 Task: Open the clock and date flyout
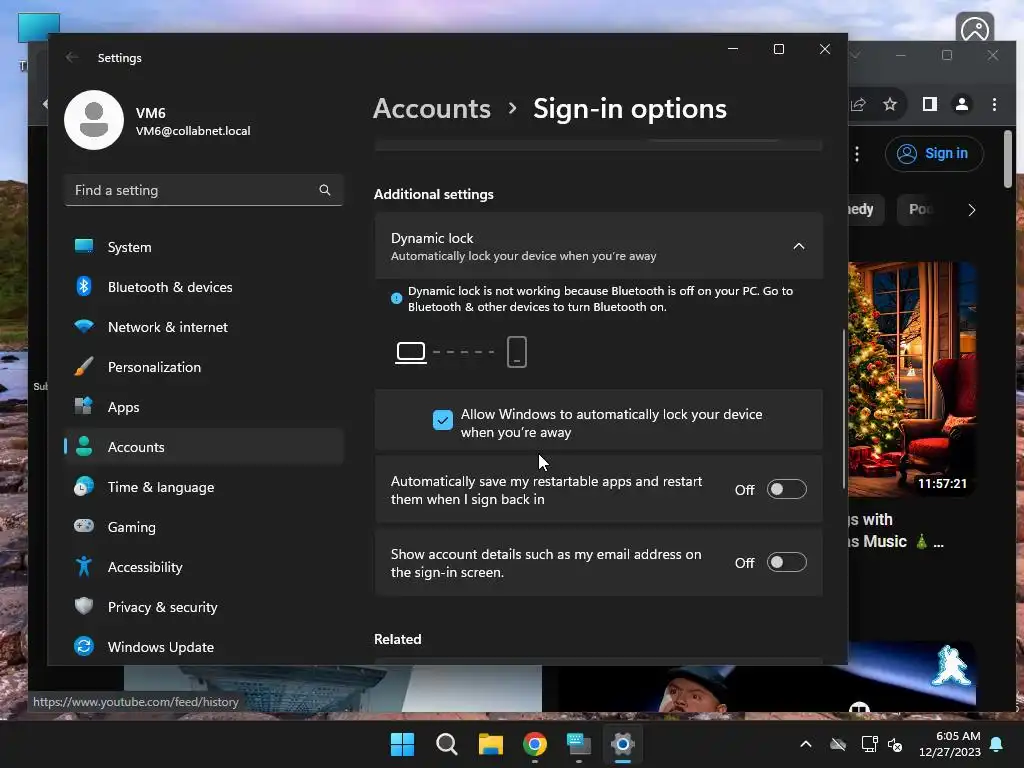coord(950,744)
